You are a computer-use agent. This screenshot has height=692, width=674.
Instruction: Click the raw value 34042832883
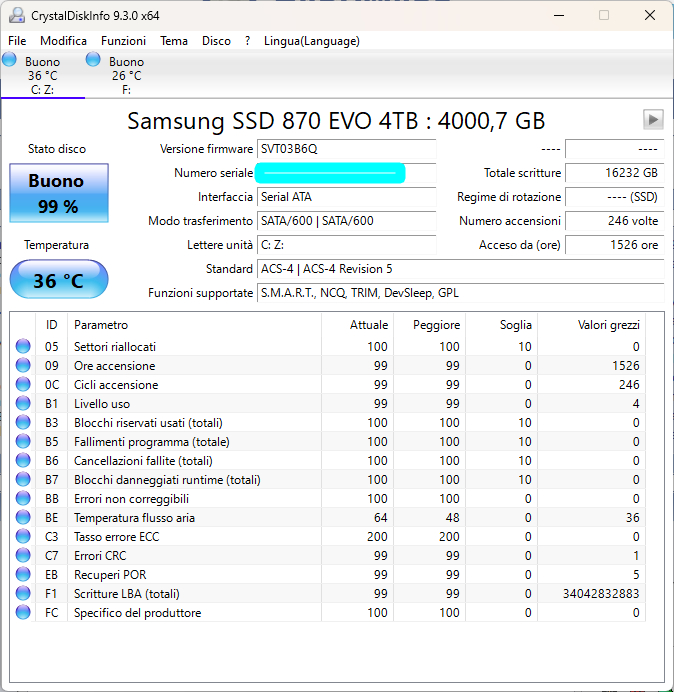601,594
